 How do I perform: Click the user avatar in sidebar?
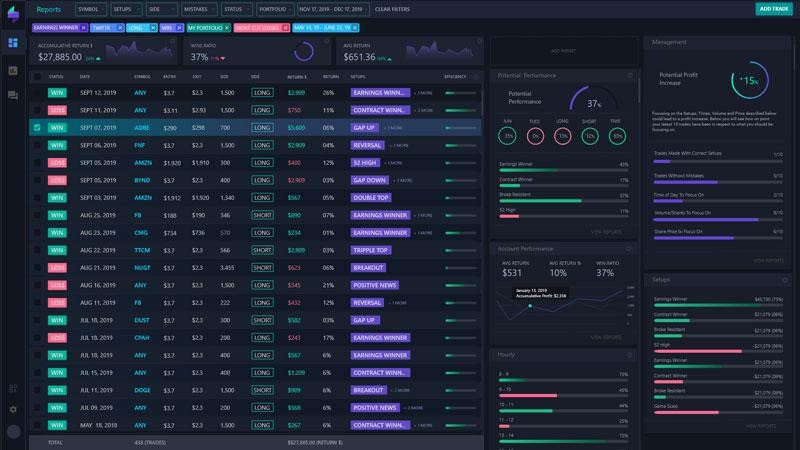click(13, 432)
